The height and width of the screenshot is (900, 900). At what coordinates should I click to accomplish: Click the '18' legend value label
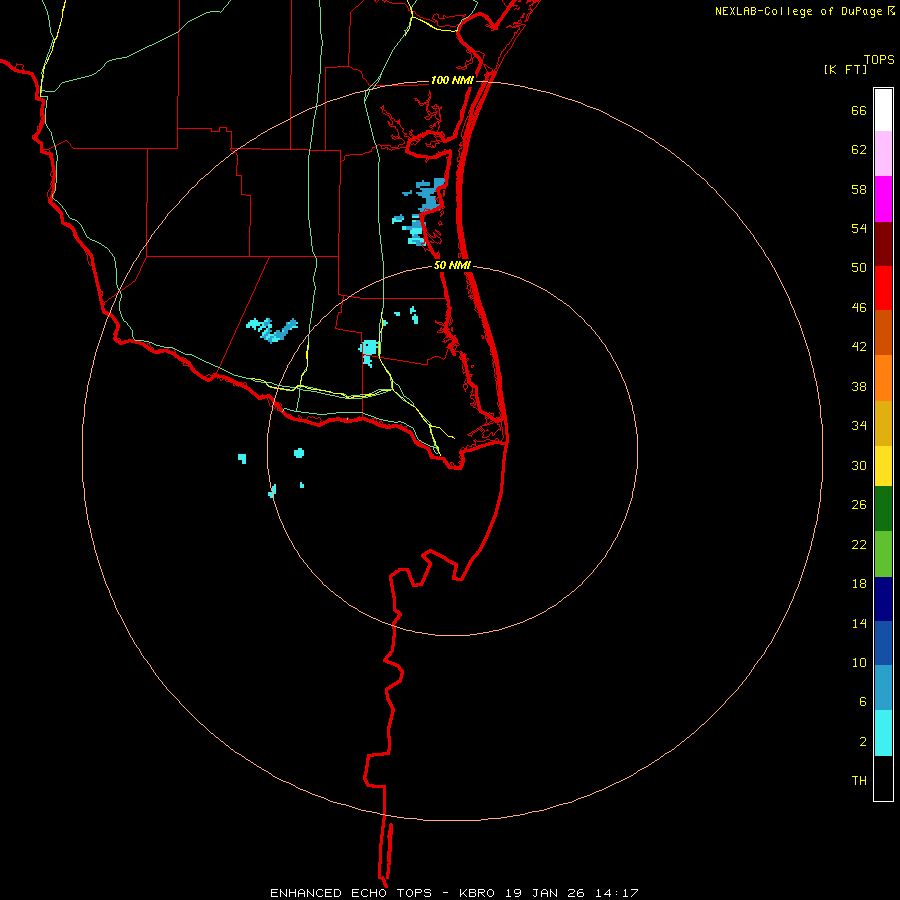click(859, 584)
